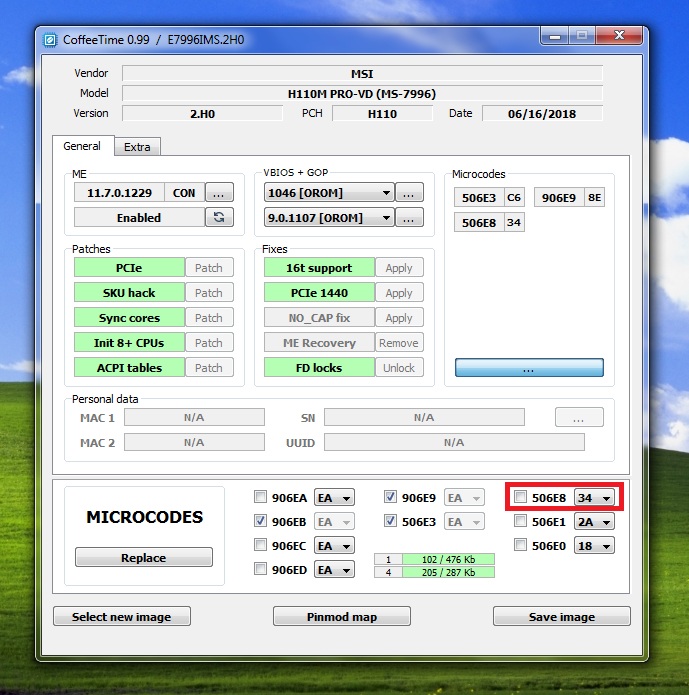Viewport: 689px width, 695px height.
Task: Open GOP browse ellipsis button
Action: tap(409, 218)
